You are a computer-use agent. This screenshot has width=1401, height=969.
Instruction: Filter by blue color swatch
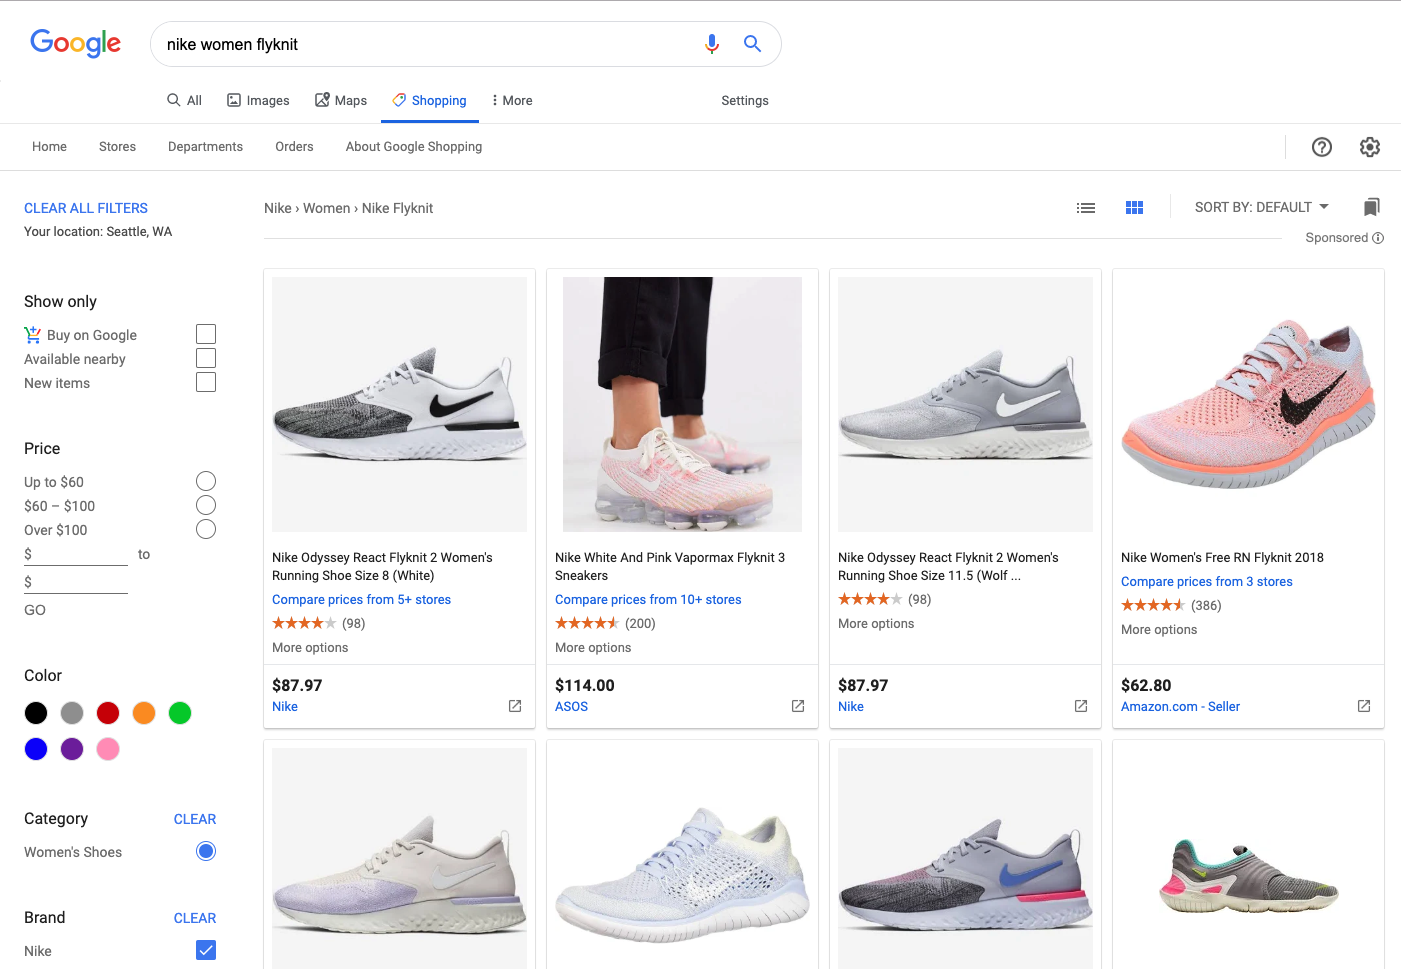[x=36, y=749]
